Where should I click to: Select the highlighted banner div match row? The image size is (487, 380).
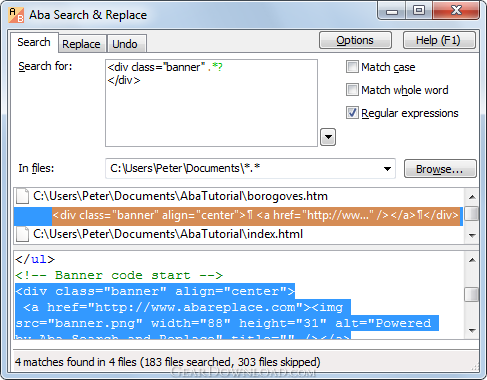coord(238,216)
